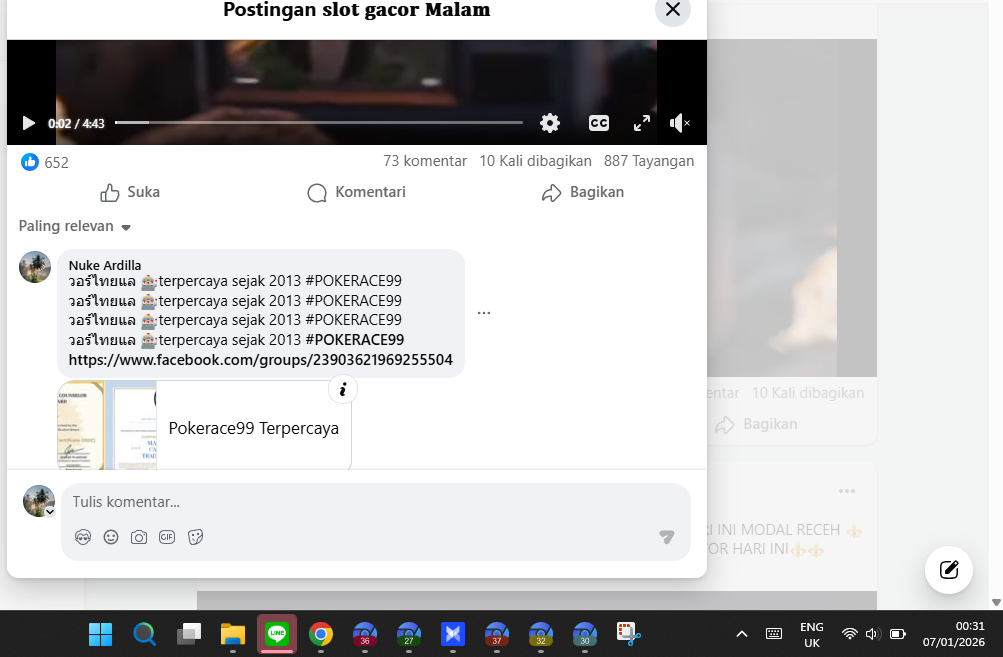The width and height of the screenshot is (1003, 657).
Task: Open Chrome profile 32 taskbar icon
Action: (x=541, y=634)
